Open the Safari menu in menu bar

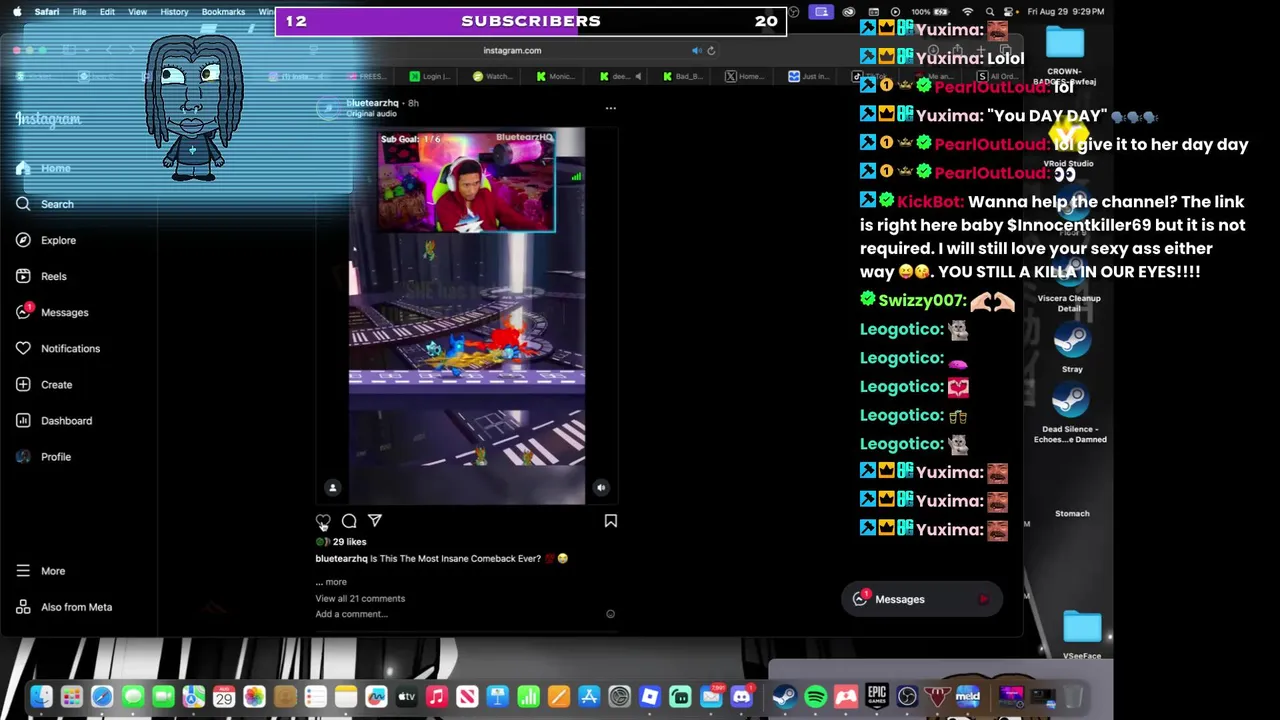coord(46,12)
